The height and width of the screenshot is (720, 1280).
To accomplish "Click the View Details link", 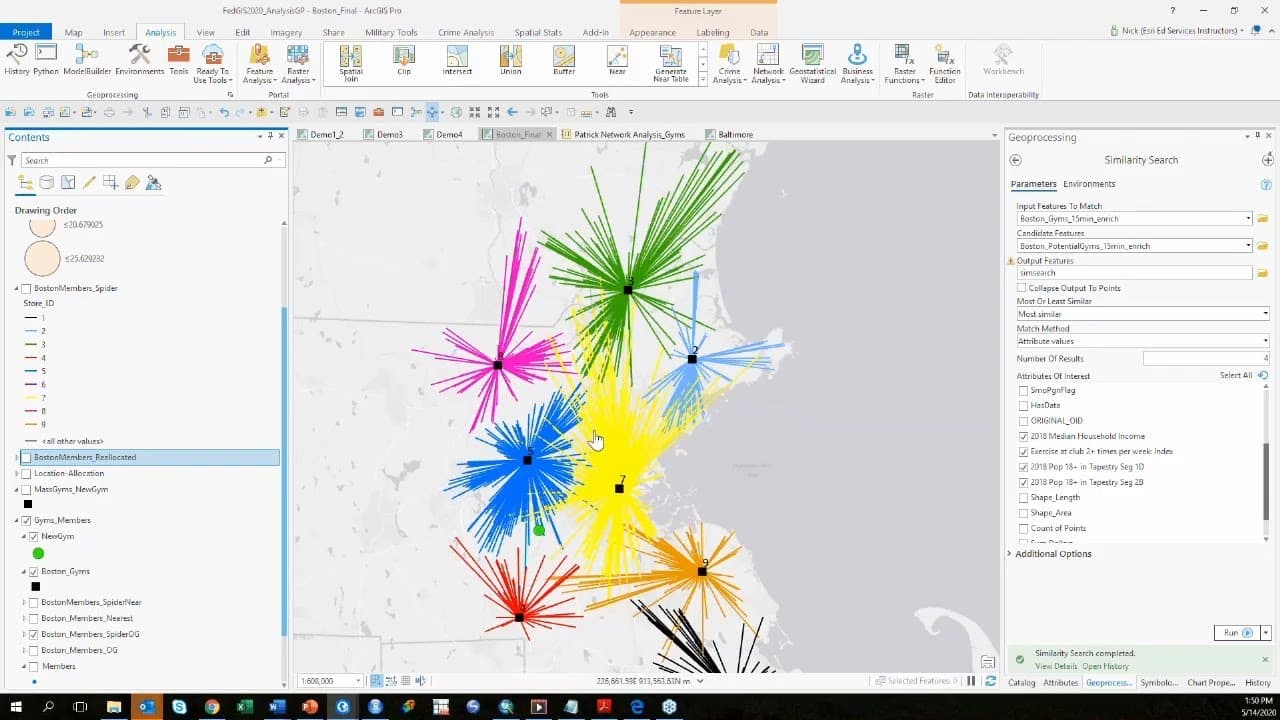I will pos(1056,666).
